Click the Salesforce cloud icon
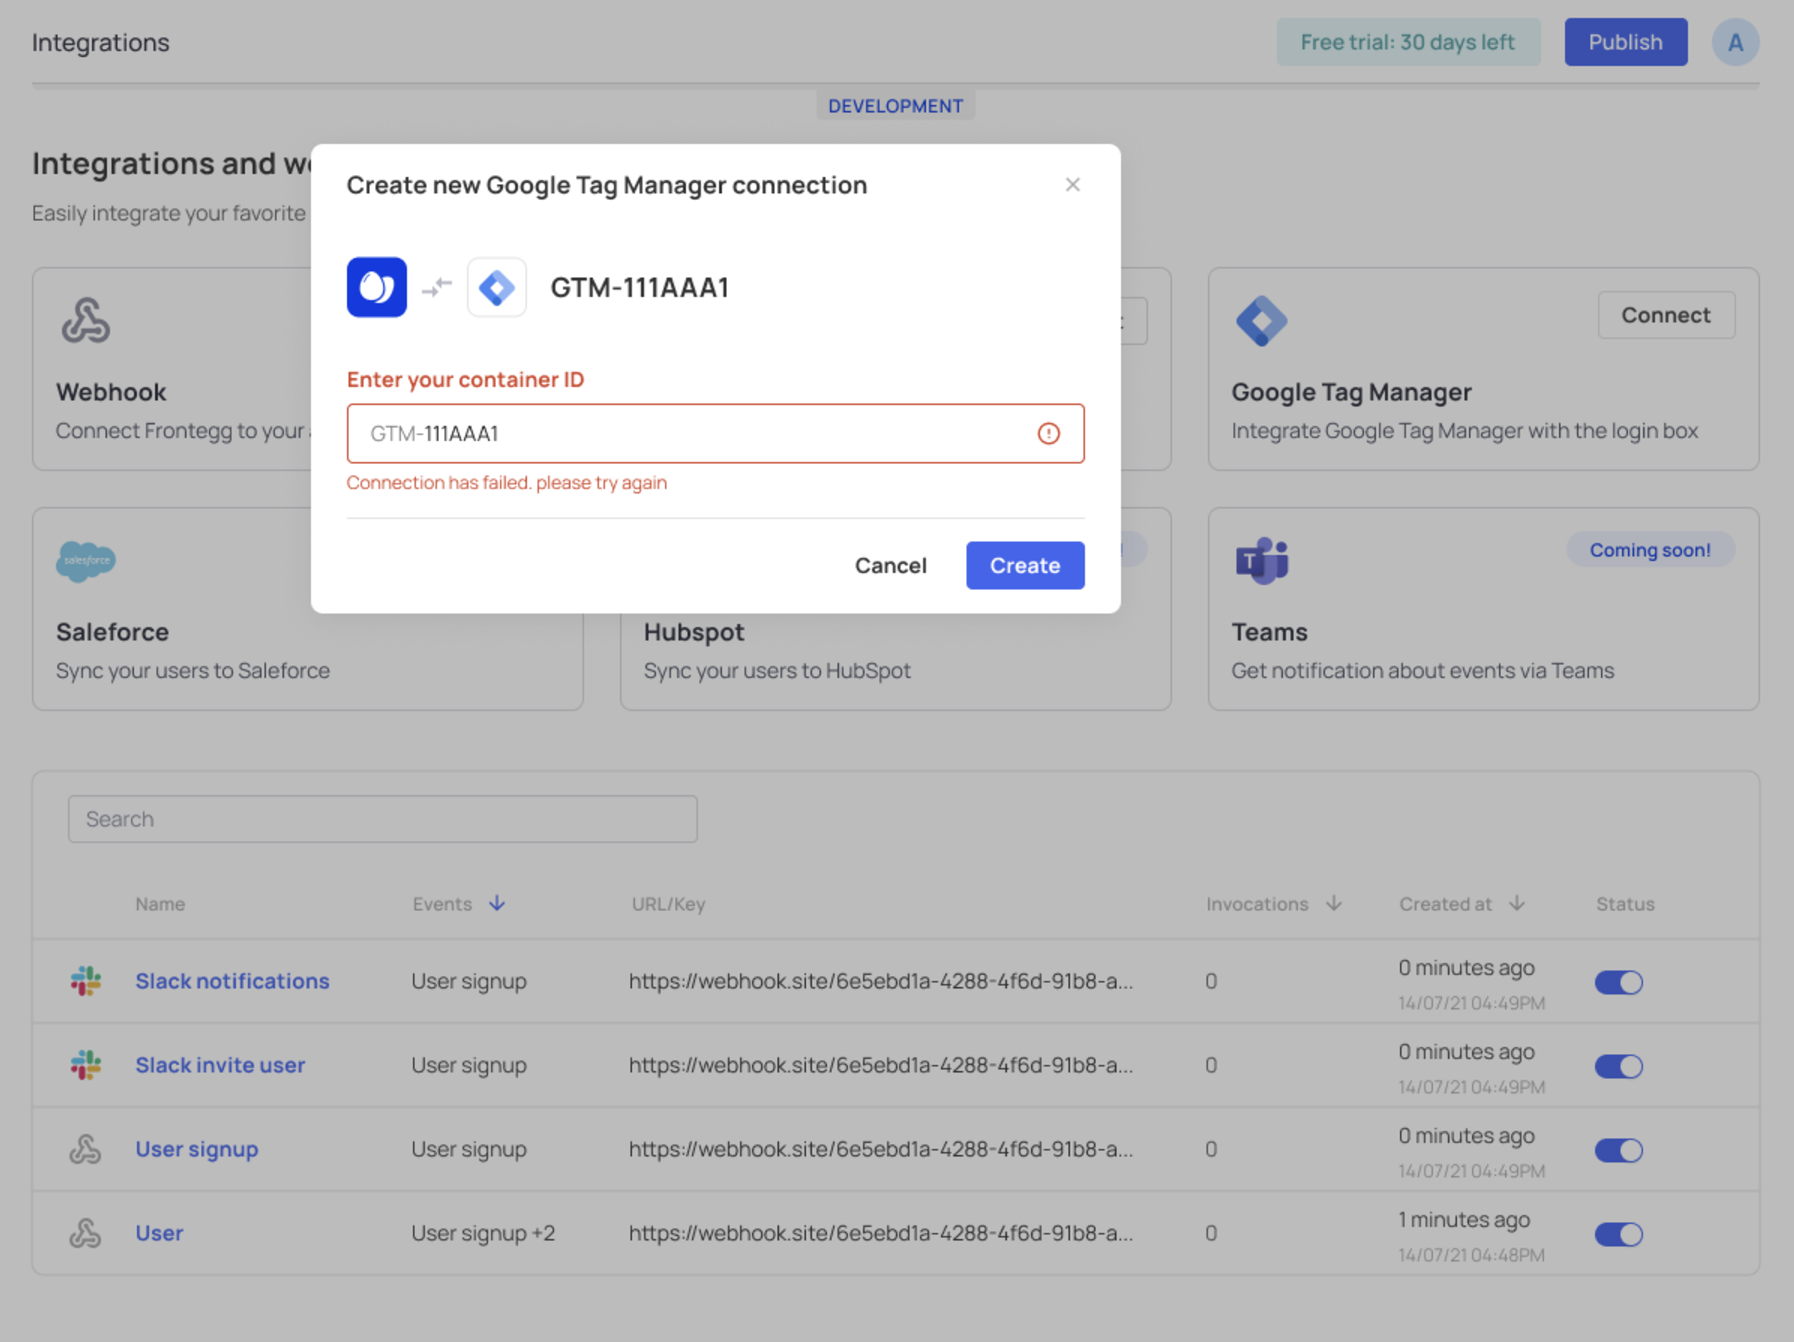Viewport: 1794px width, 1342px height. click(86, 560)
